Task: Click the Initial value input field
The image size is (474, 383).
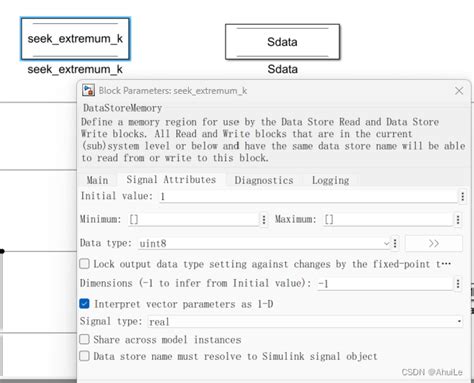Action: [x=308, y=196]
